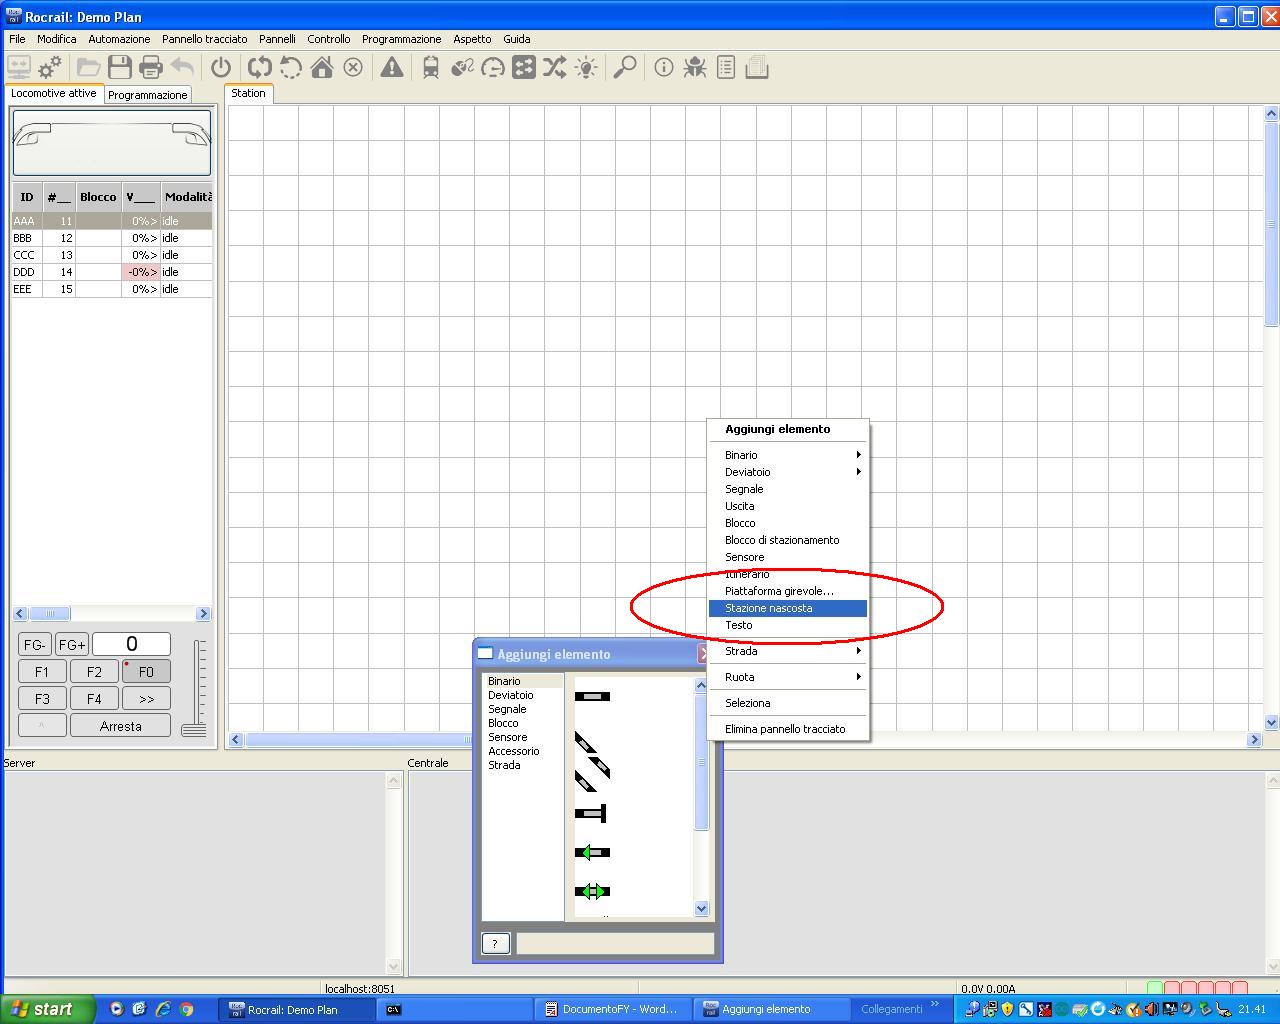Image resolution: width=1280 pixels, height=1024 pixels.
Task: Click the turnout switches icon
Action: (462, 67)
